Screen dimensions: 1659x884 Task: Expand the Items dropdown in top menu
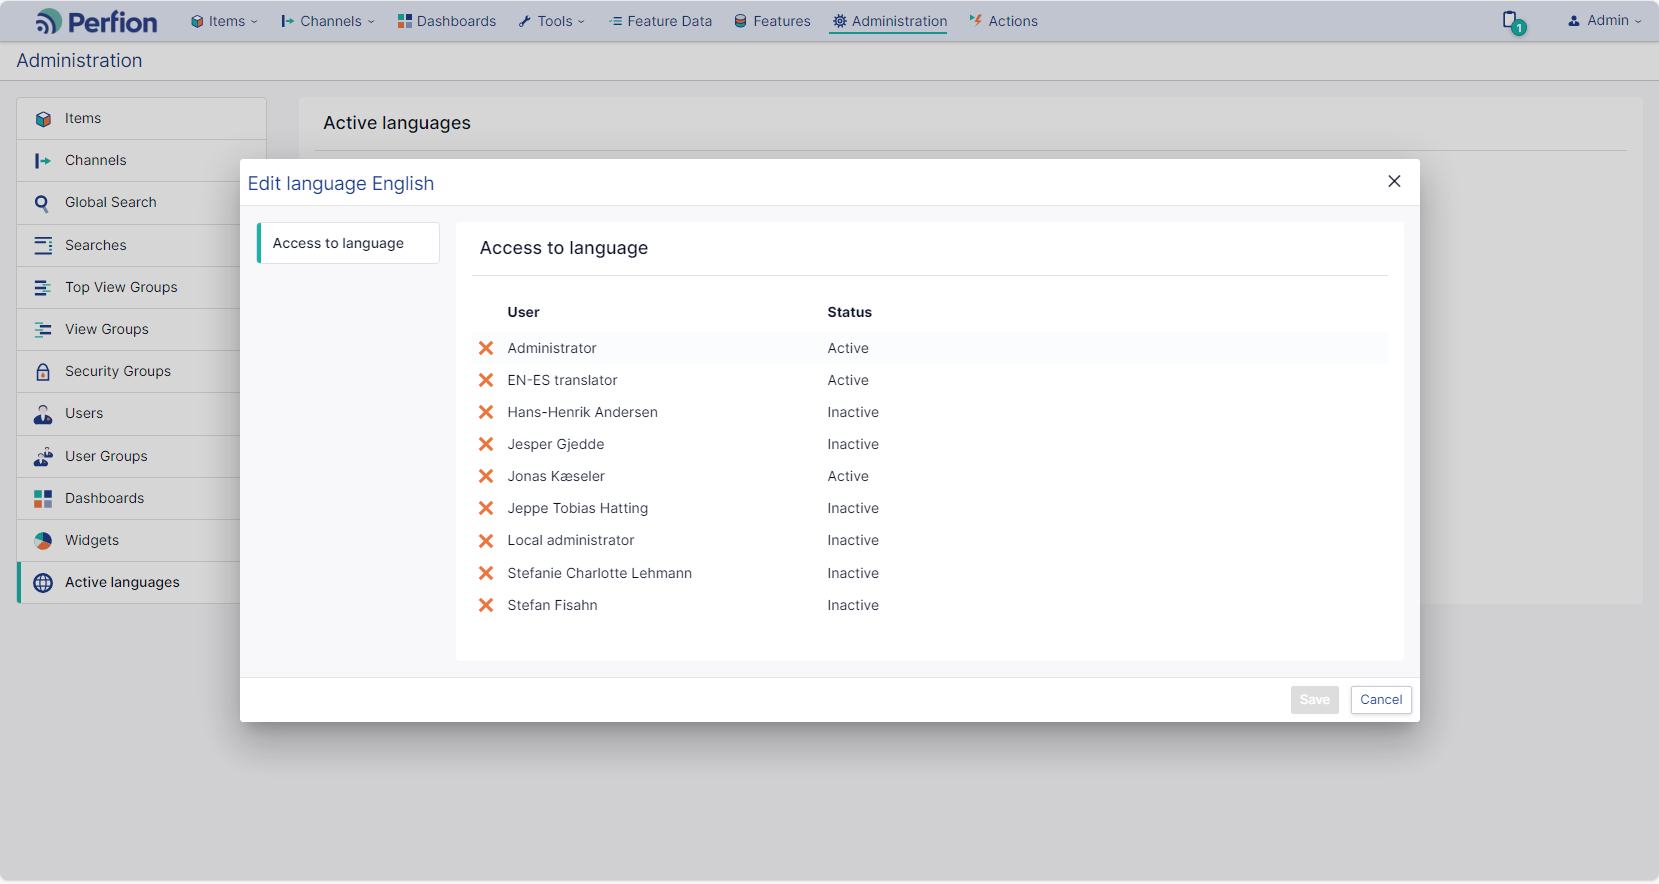(x=225, y=21)
